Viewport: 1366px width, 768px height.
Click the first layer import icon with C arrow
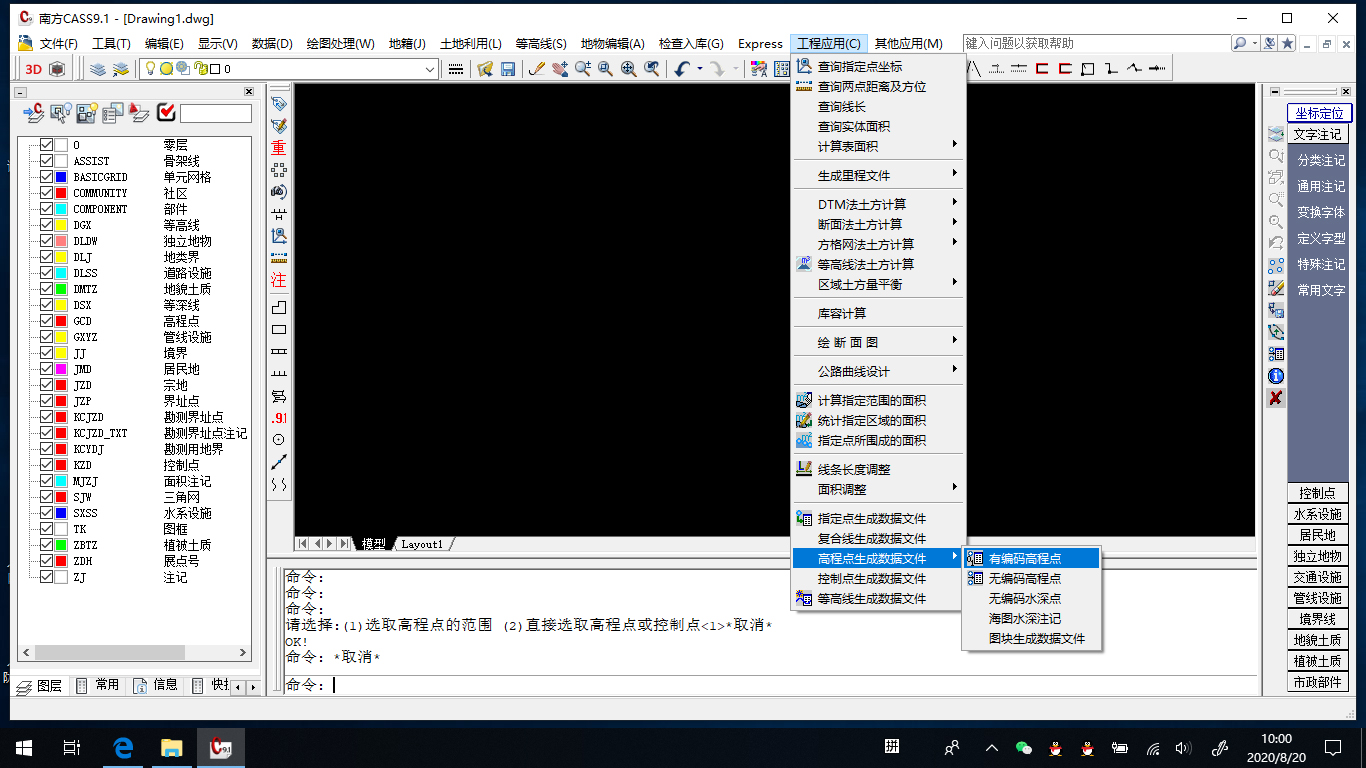point(34,112)
